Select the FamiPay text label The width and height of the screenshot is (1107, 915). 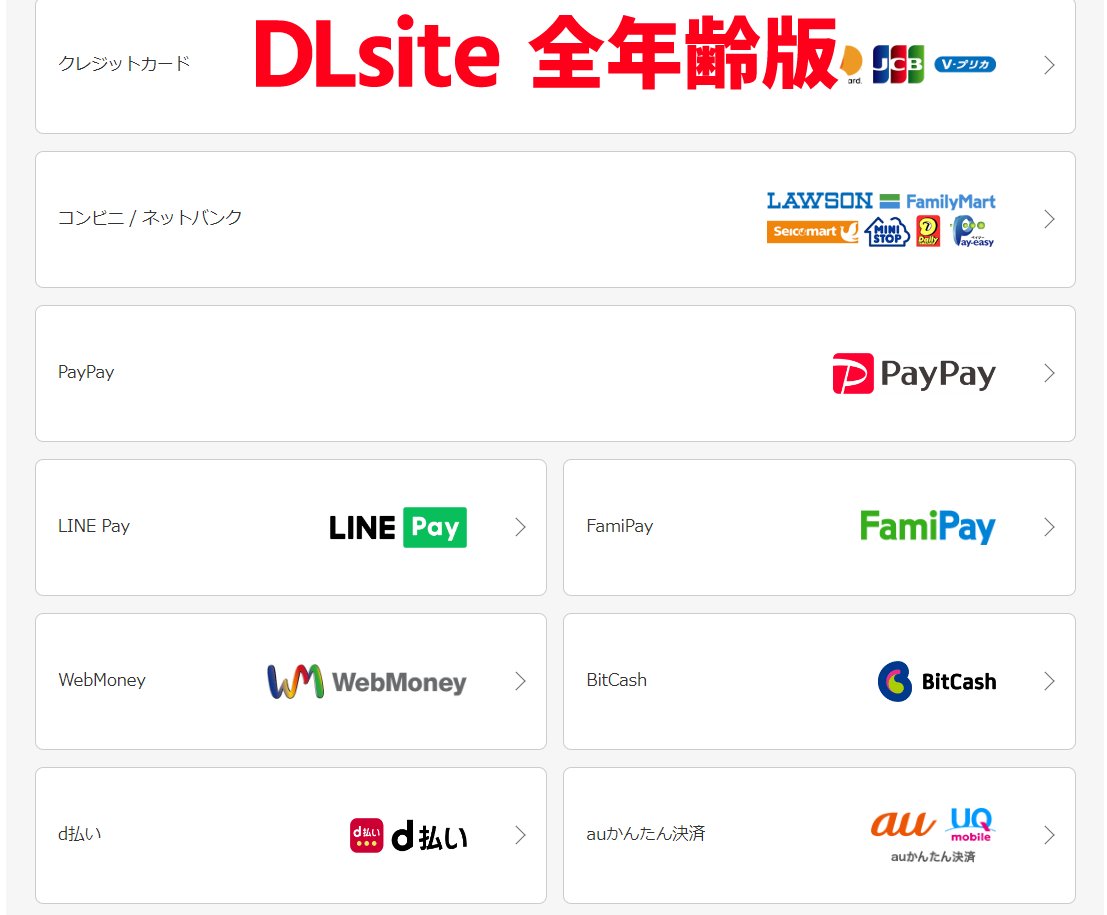pos(620,526)
